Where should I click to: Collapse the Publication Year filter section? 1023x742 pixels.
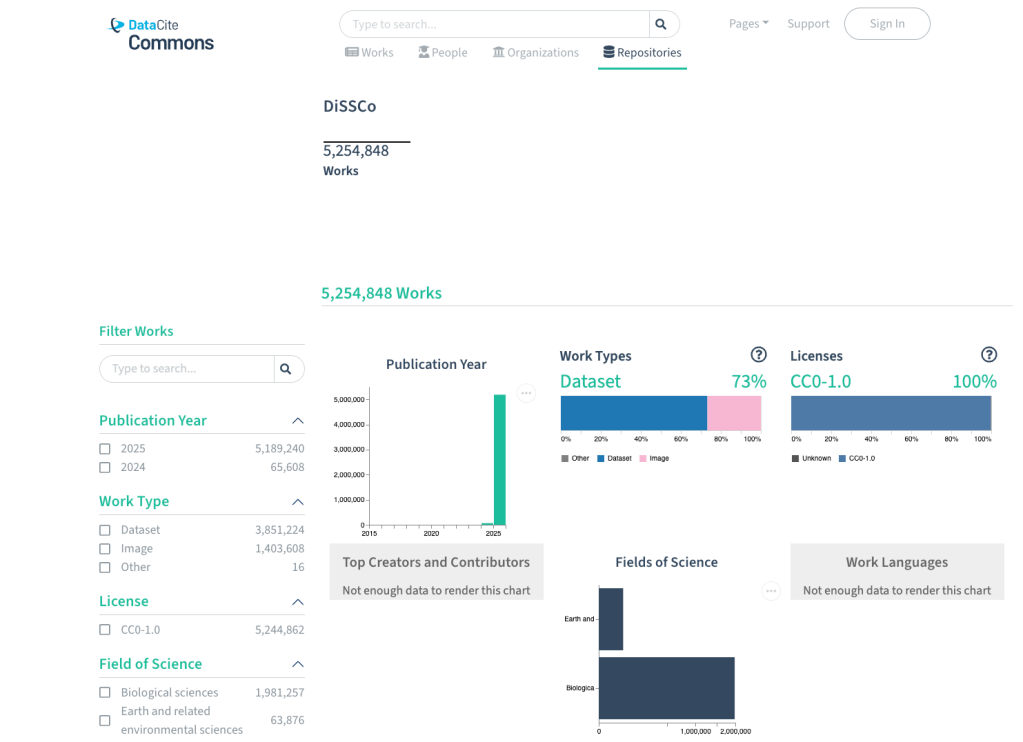click(297, 421)
